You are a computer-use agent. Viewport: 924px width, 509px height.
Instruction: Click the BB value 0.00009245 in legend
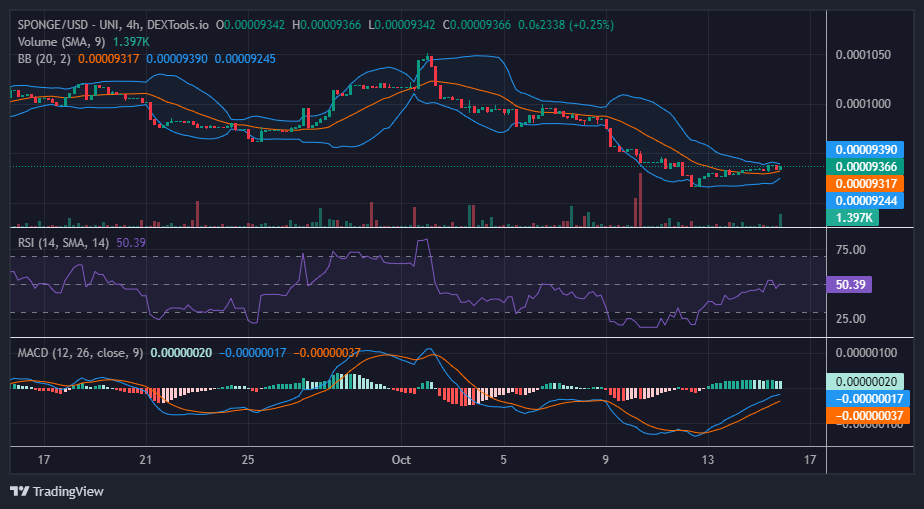click(245, 59)
